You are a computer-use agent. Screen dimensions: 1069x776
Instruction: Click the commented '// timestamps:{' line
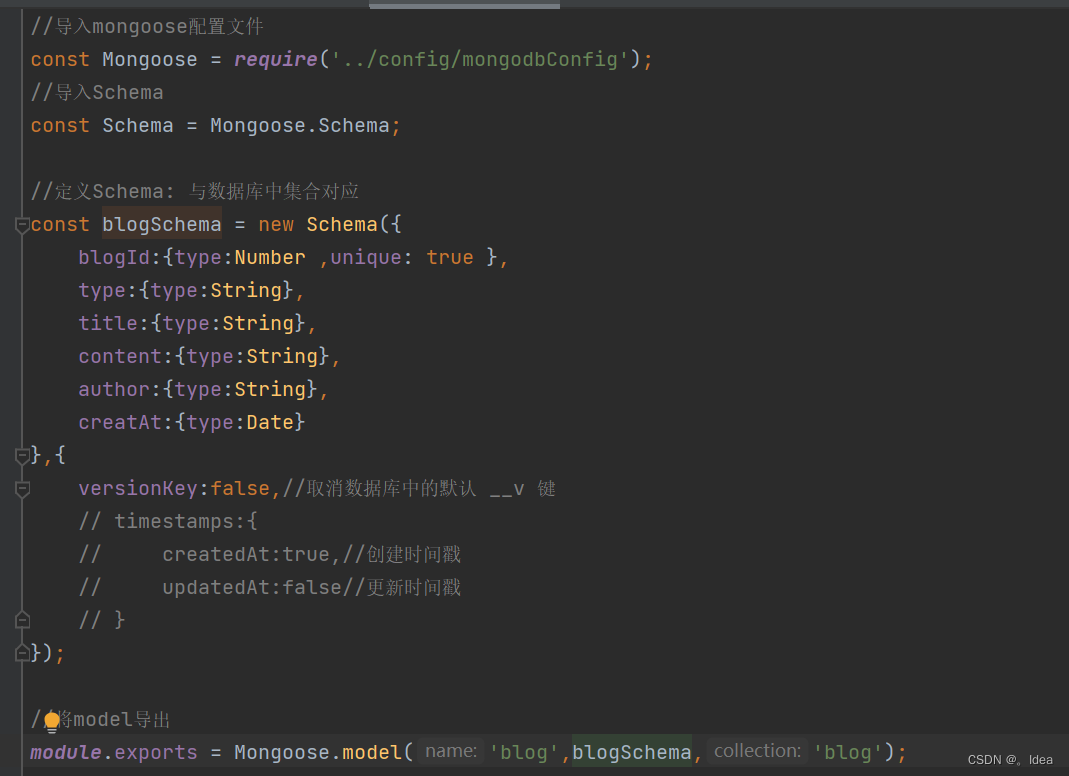(x=168, y=522)
